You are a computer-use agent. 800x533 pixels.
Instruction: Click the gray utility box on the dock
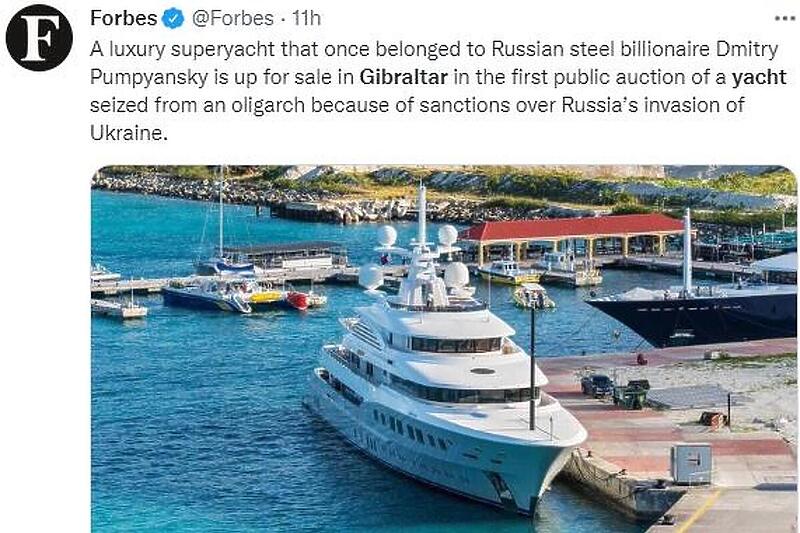click(x=691, y=464)
